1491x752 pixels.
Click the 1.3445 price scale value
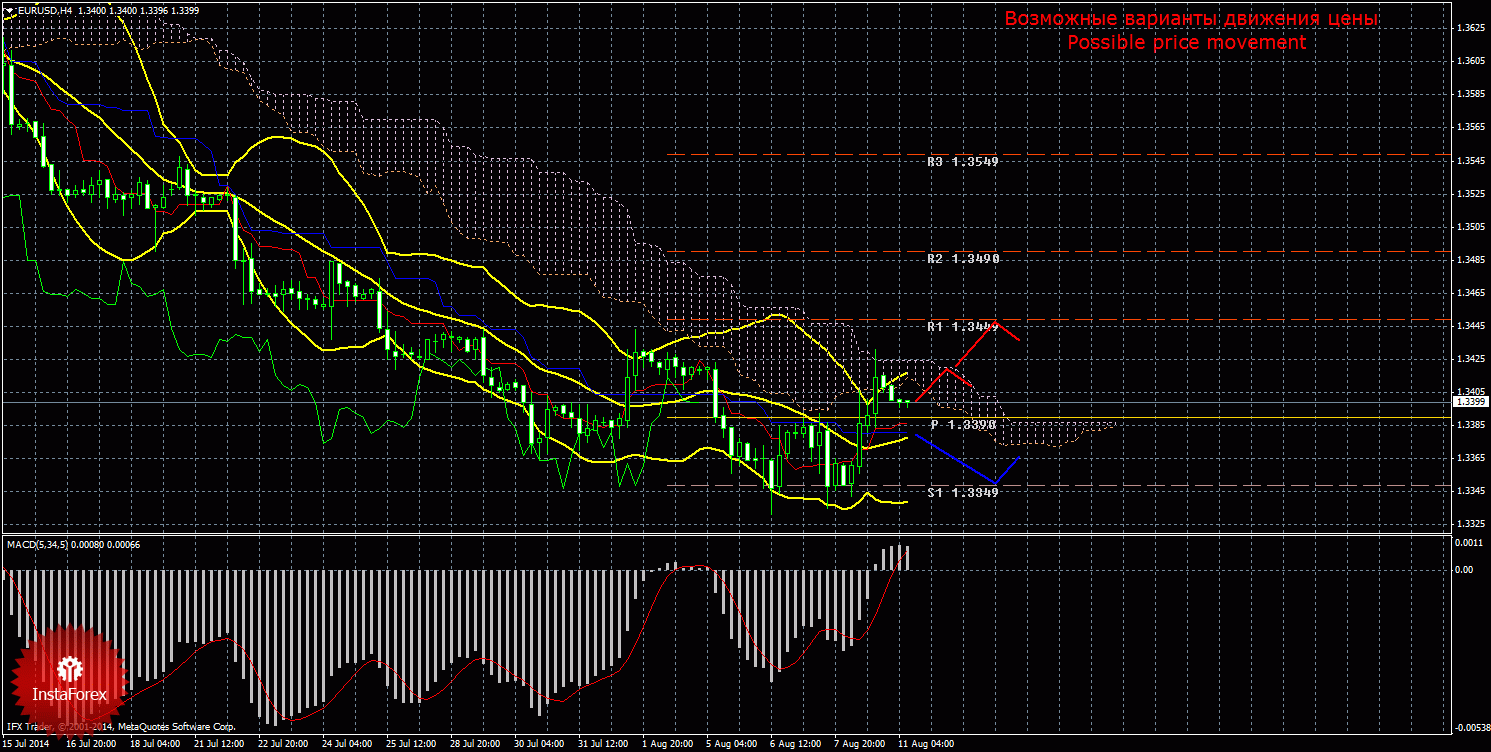(x=1469, y=325)
